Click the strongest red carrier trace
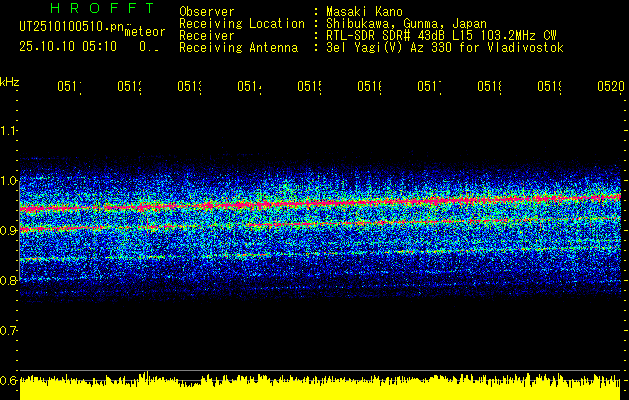629x400 pixels. pyautogui.click(x=320, y=203)
